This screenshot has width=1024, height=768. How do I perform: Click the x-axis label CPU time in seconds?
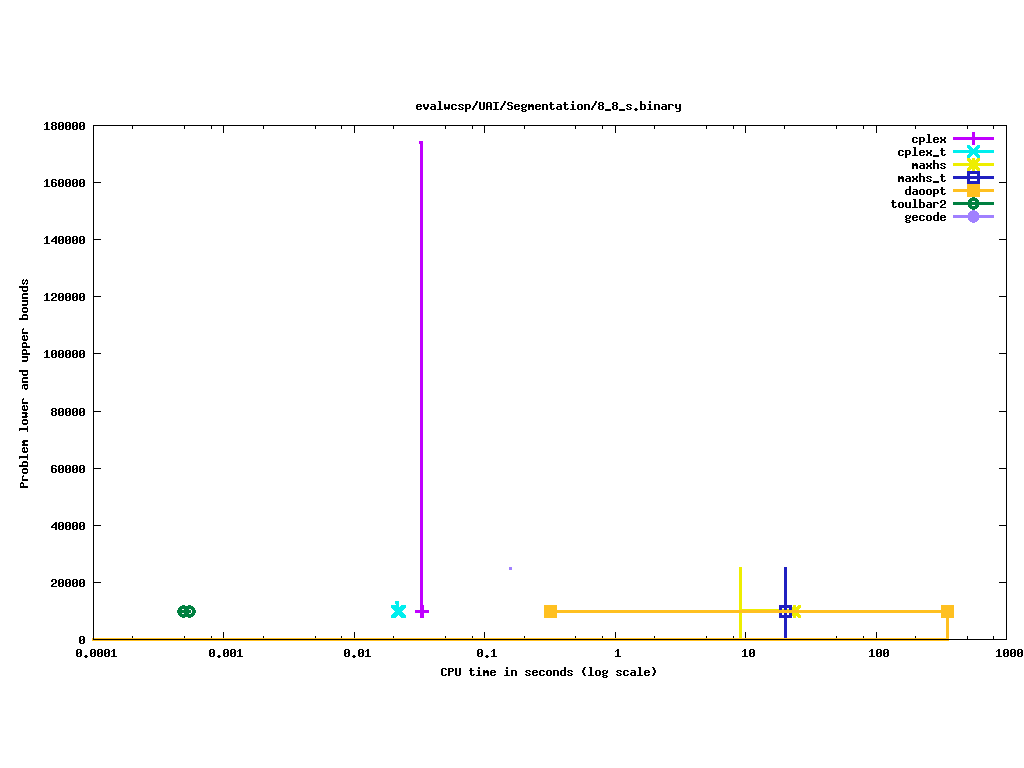[x=548, y=672]
